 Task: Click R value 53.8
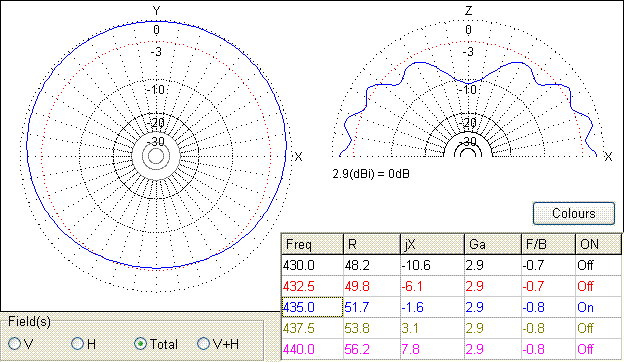click(372, 328)
